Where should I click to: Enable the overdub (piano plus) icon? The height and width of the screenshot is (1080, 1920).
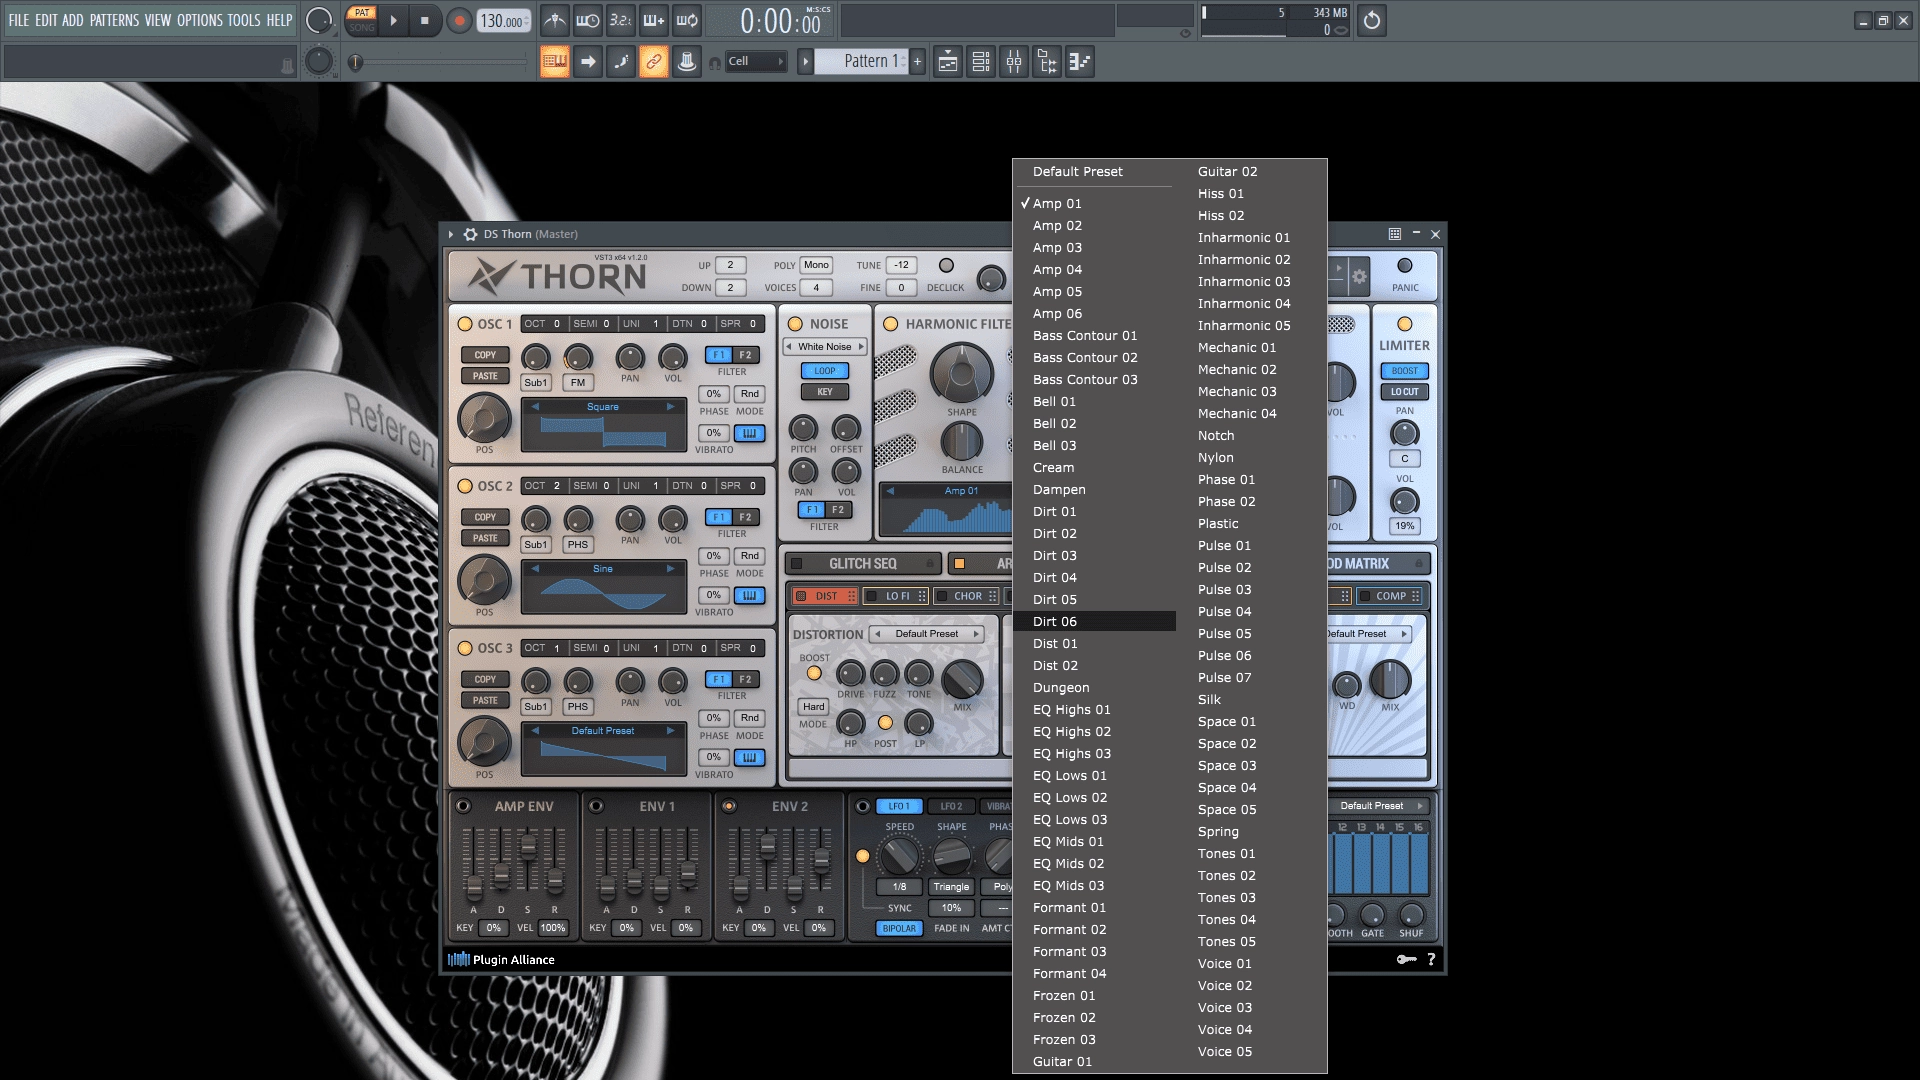tap(654, 20)
